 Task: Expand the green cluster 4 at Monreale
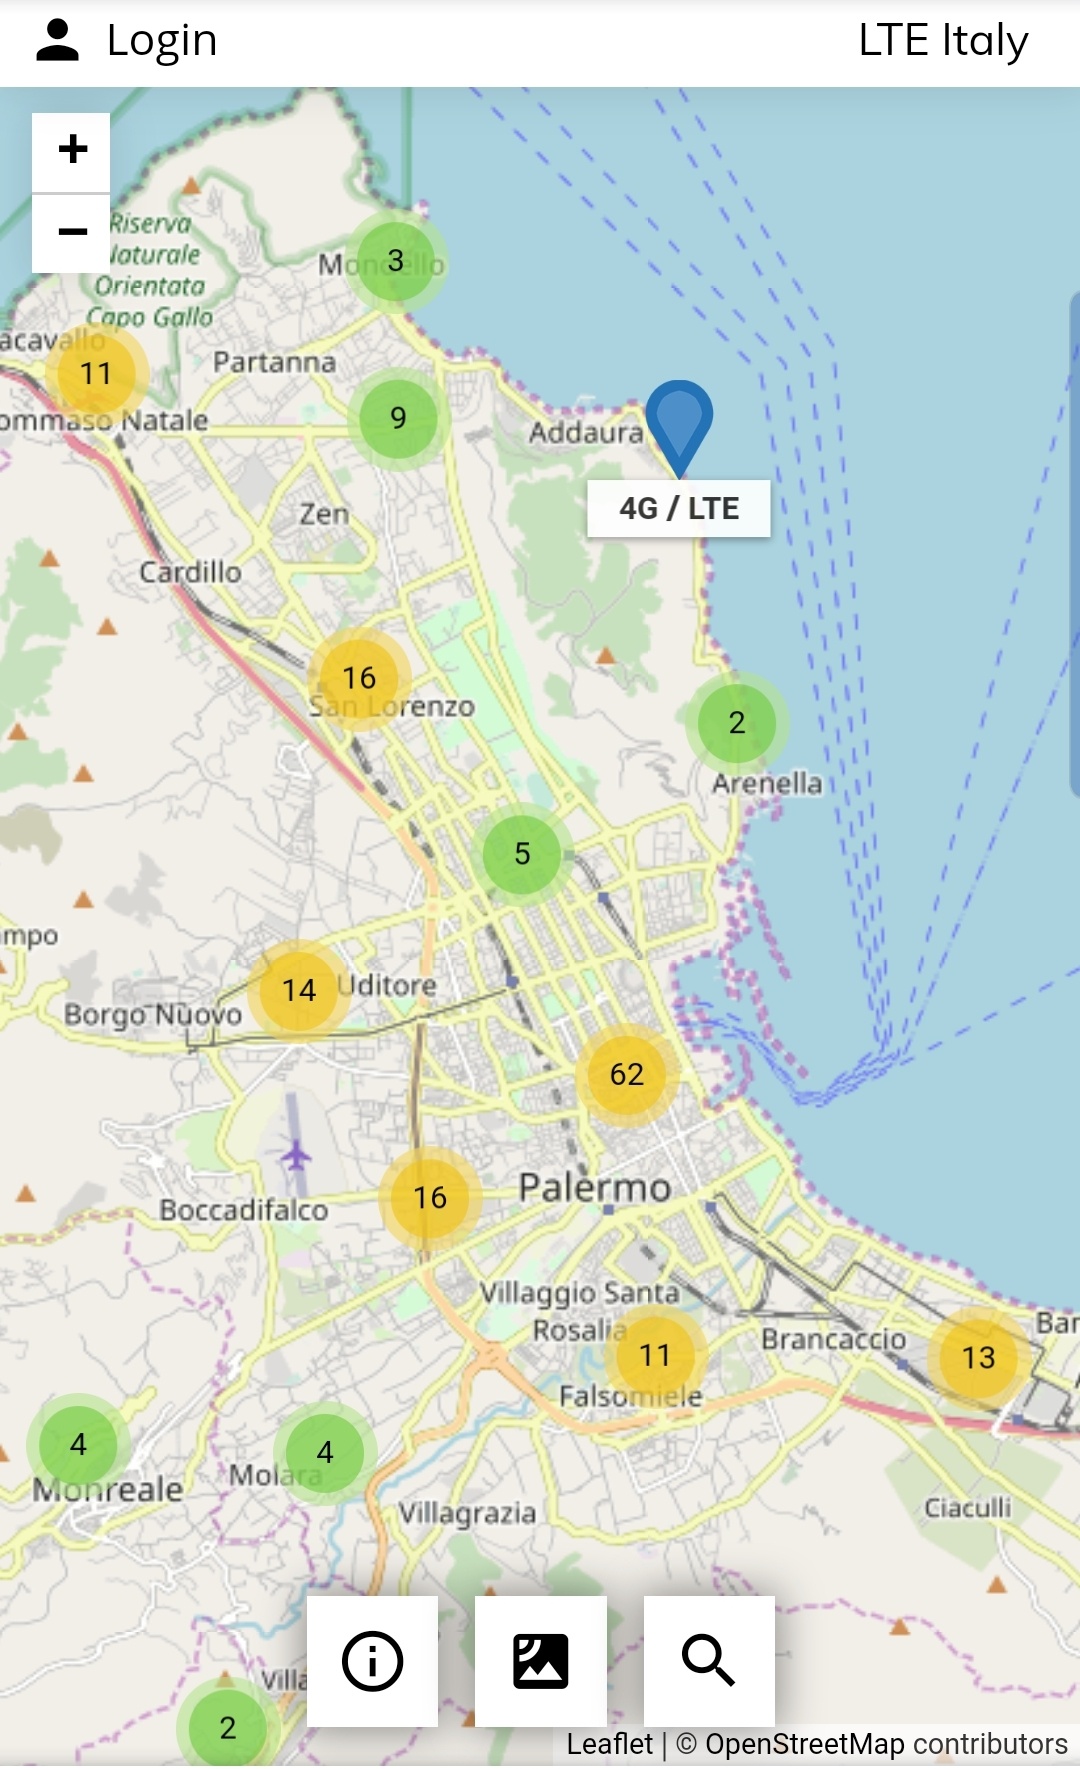pyautogui.click(x=78, y=1445)
